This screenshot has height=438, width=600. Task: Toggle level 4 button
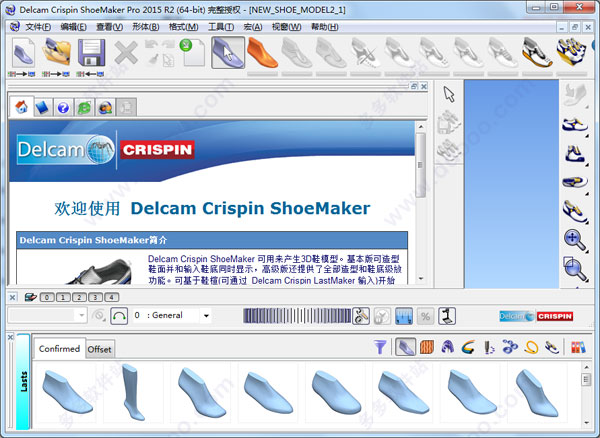(111, 297)
